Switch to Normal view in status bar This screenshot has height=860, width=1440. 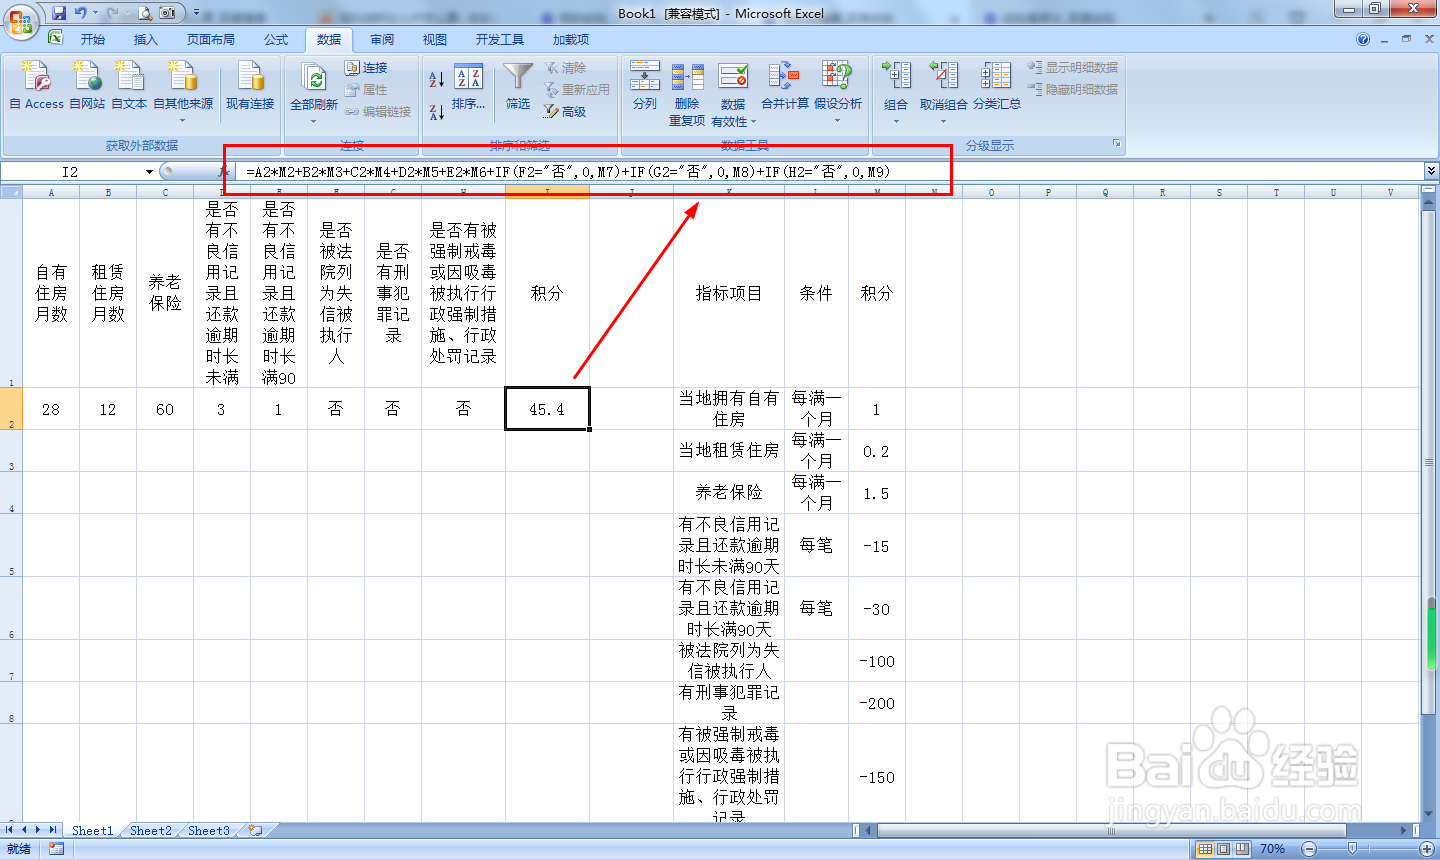click(1205, 849)
